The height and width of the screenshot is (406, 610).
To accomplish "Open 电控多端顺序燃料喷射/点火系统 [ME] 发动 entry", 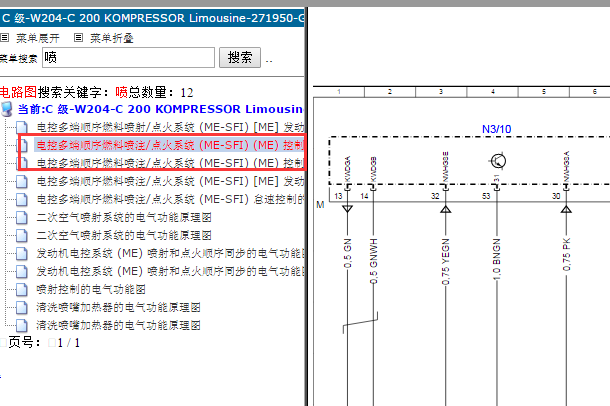I will [x=170, y=127].
